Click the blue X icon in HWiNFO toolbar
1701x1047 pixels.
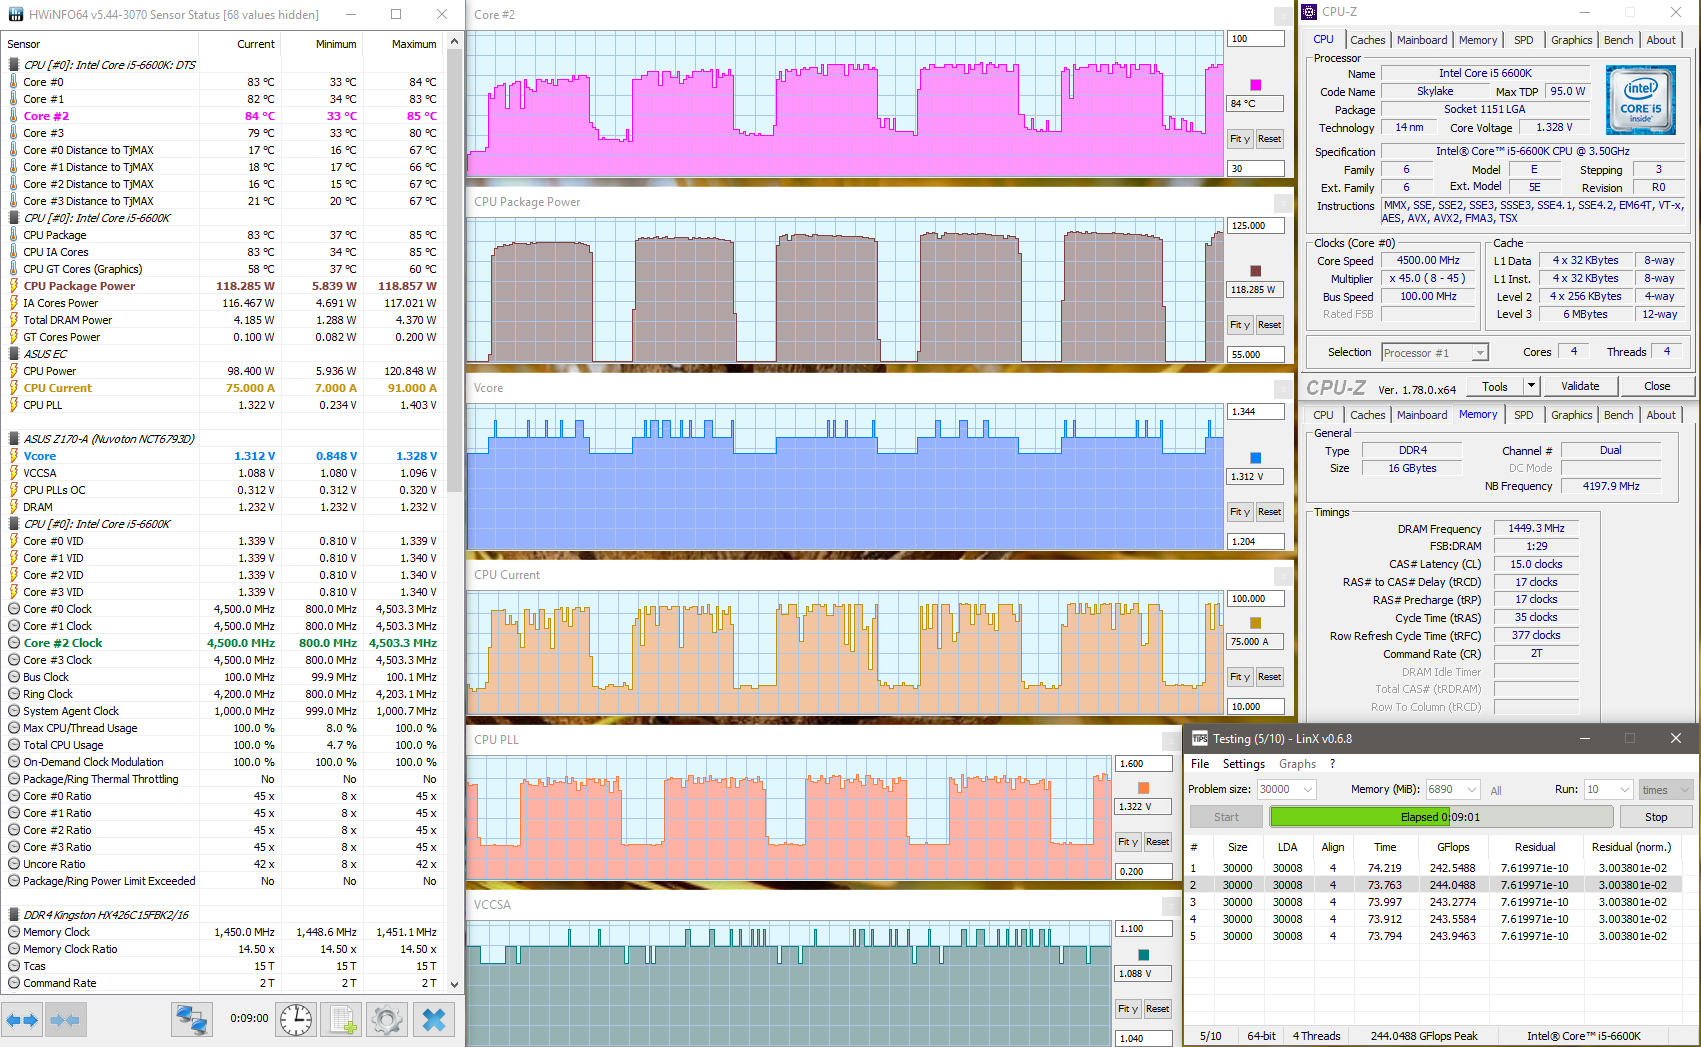click(x=434, y=1020)
